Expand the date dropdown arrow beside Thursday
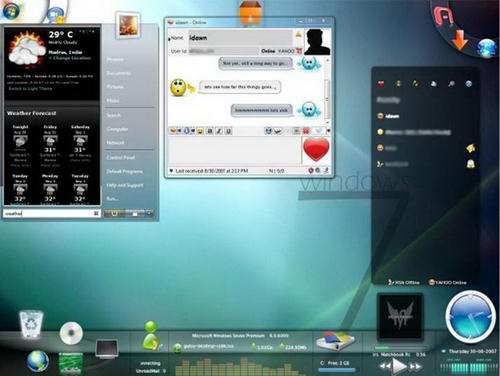 click(x=443, y=351)
